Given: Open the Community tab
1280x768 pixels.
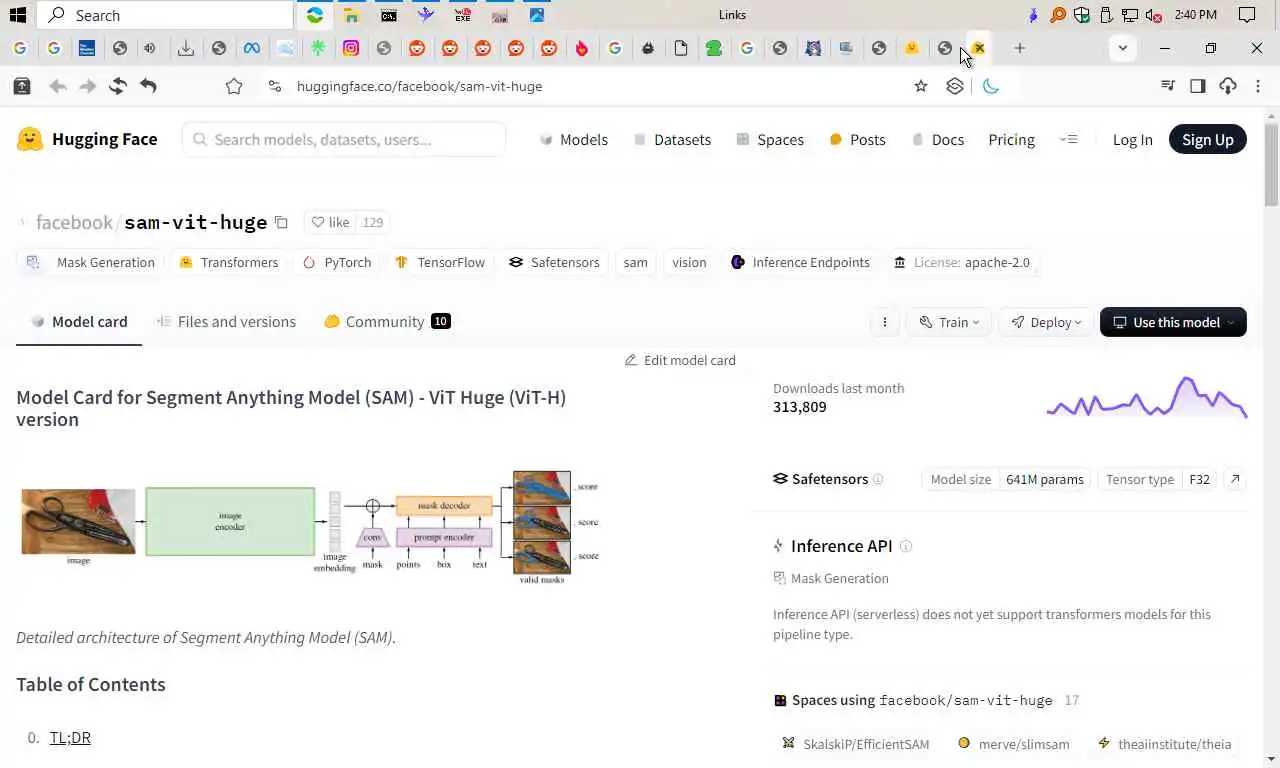Looking at the screenshot, I should [x=387, y=322].
